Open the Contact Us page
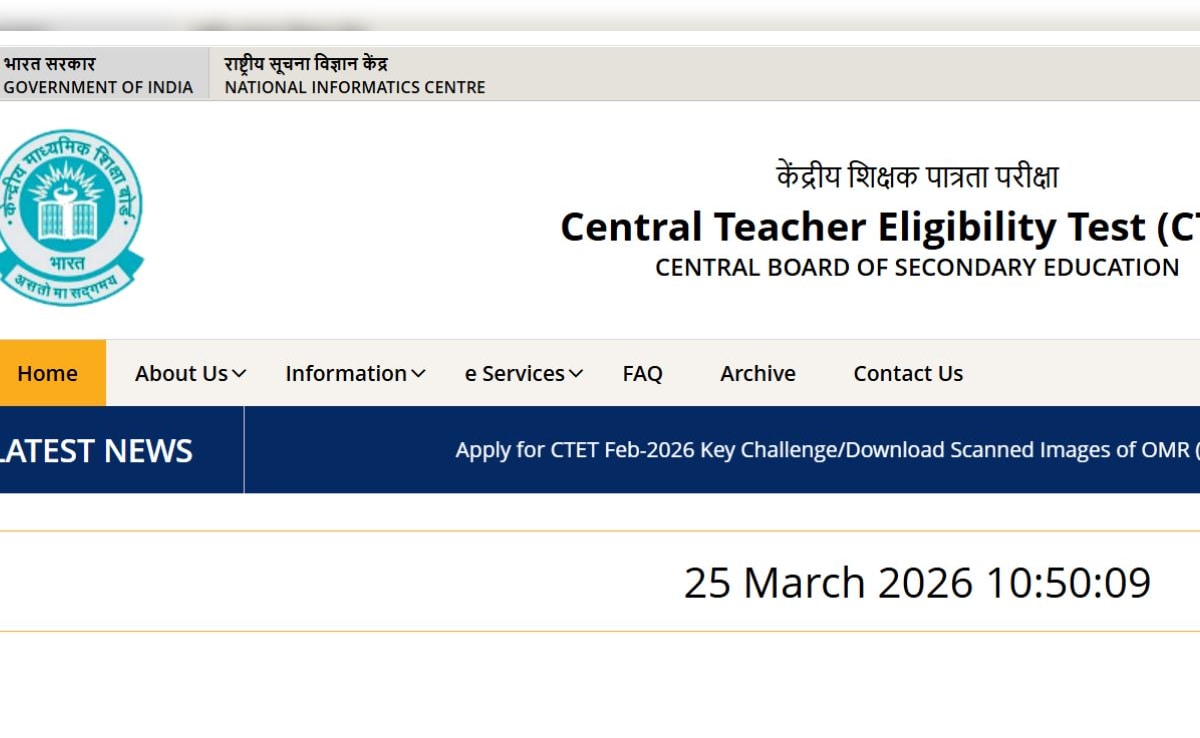This screenshot has width=1200, height=738. (907, 373)
